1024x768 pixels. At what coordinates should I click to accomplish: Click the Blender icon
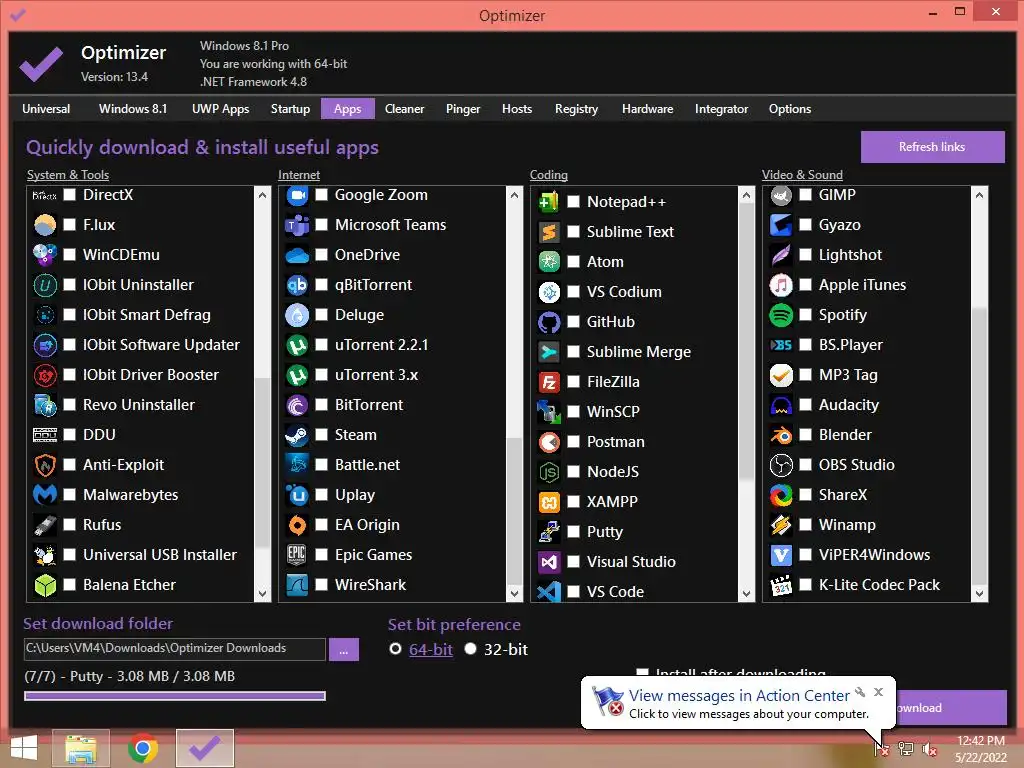coord(781,435)
